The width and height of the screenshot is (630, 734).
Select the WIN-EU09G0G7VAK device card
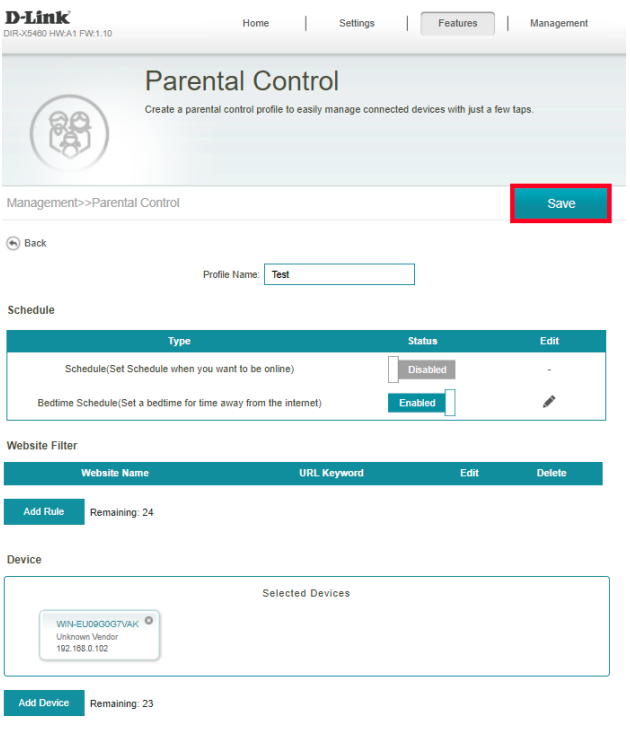point(98,636)
